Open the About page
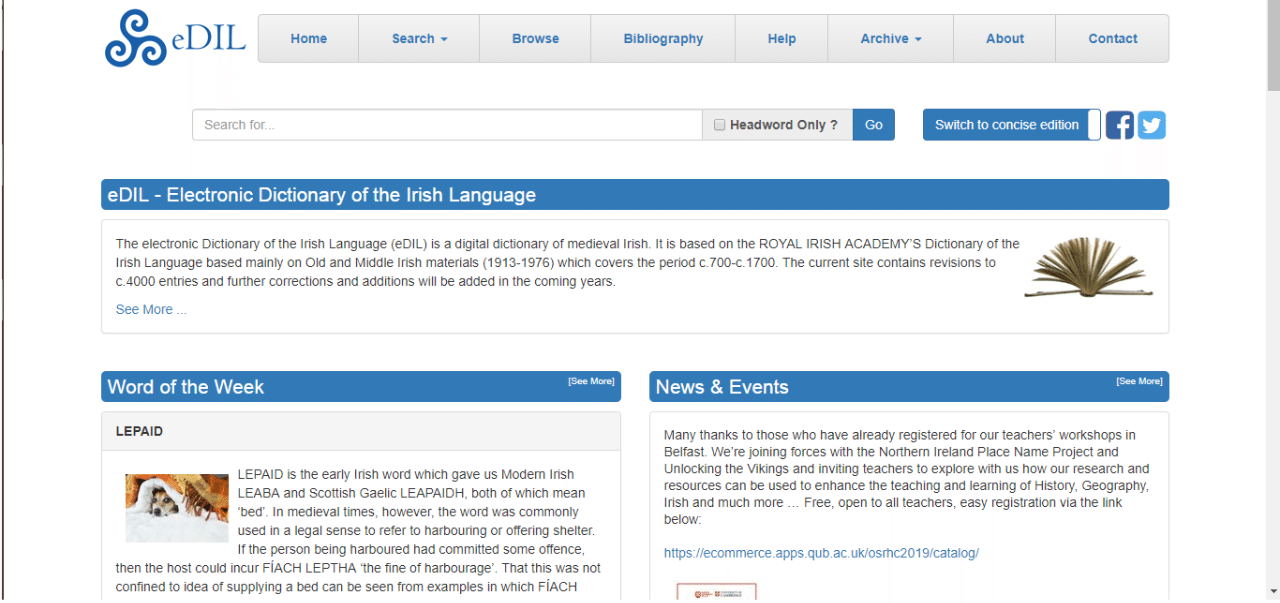1280x603 pixels. [1005, 39]
